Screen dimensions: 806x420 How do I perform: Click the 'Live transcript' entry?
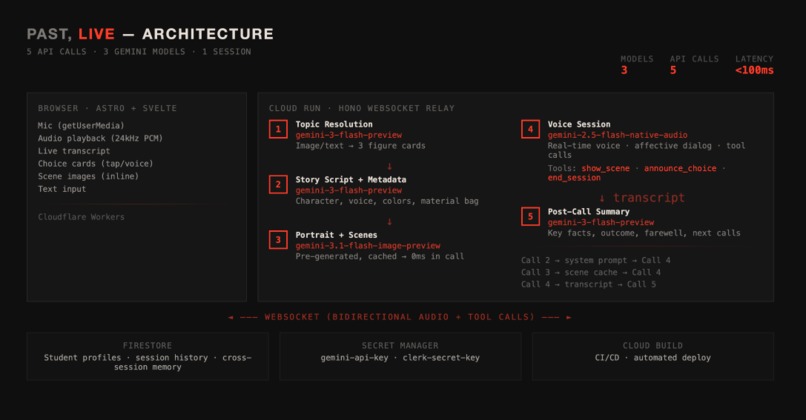[74, 151]
